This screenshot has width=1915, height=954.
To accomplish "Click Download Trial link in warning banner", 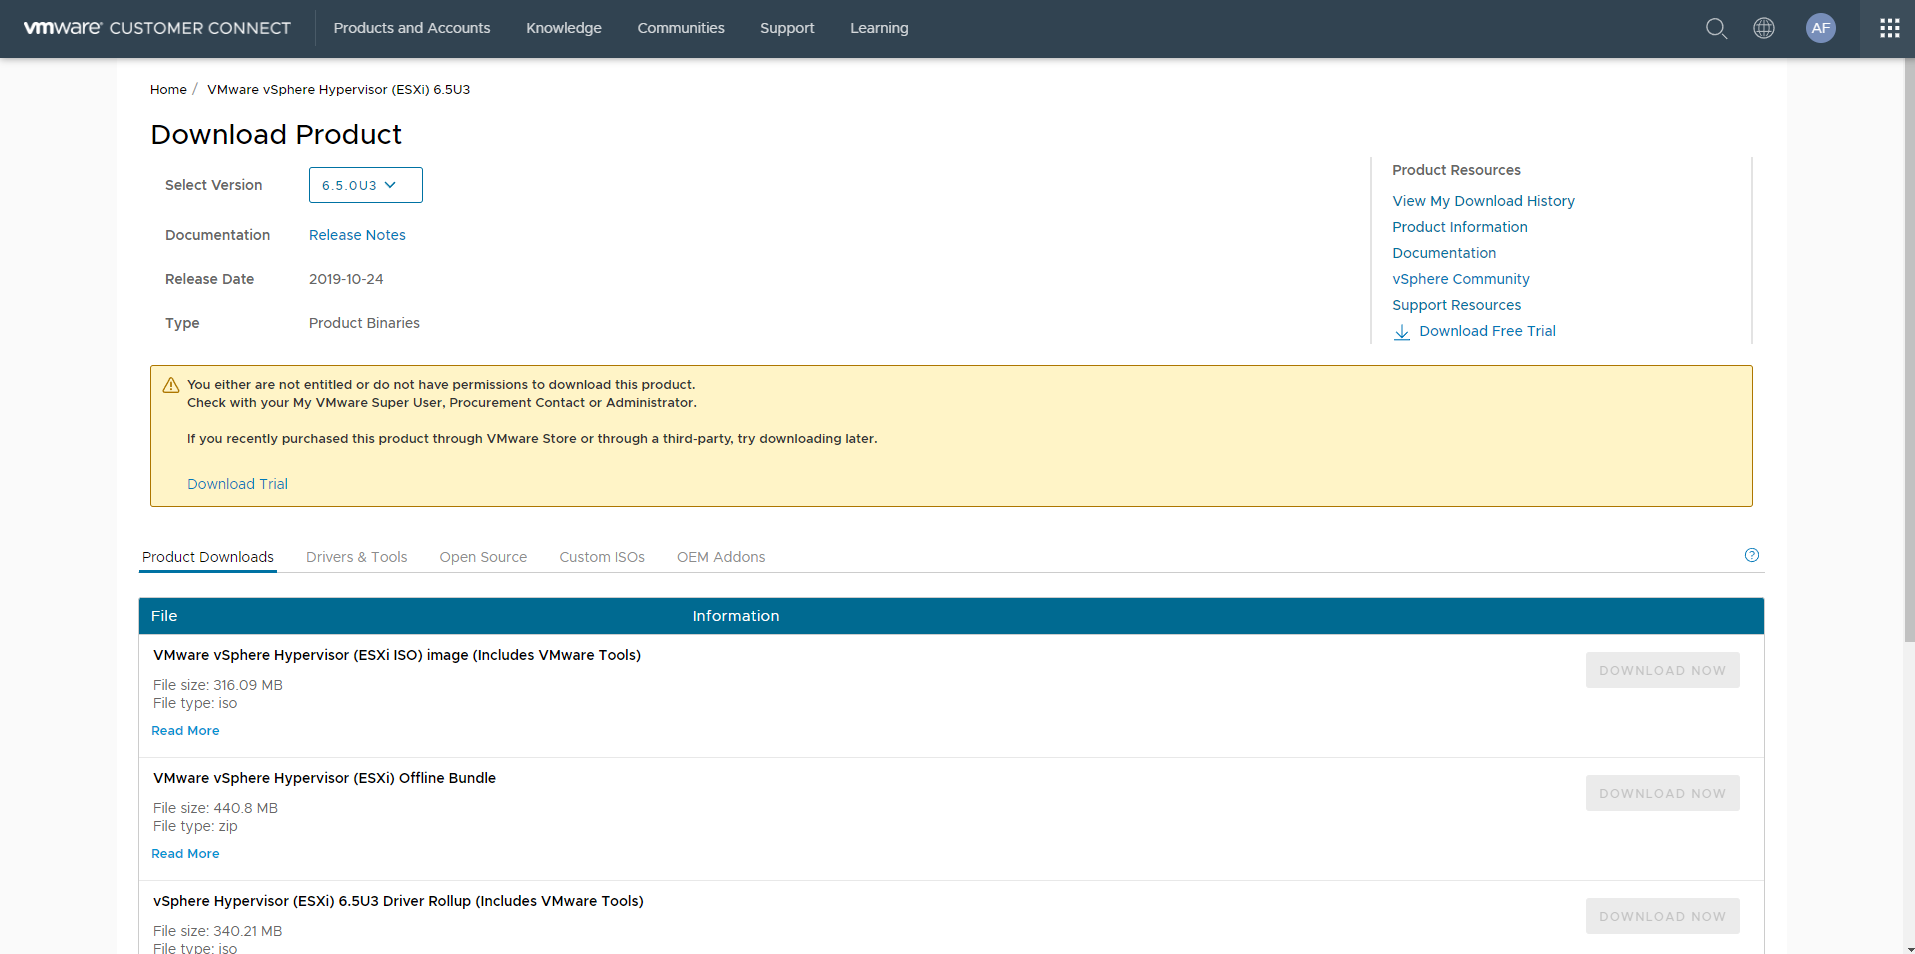I will (237, 484).
